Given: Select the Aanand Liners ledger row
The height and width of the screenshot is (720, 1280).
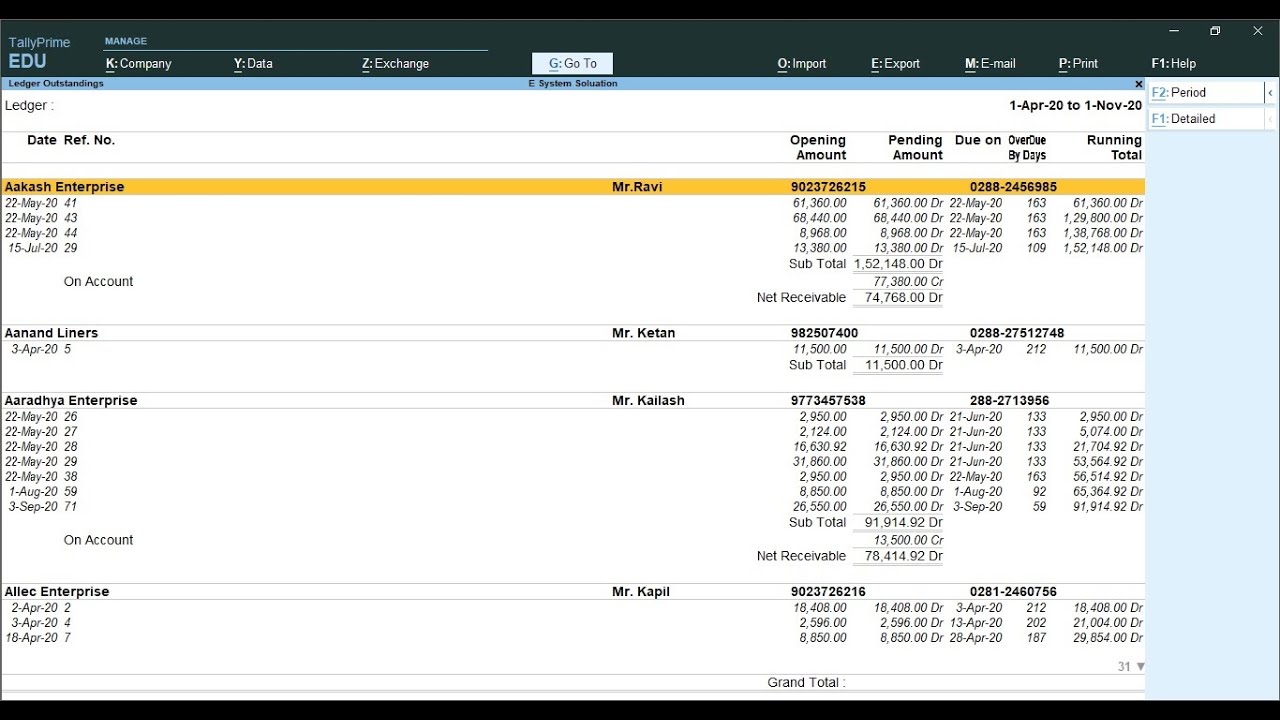Looking at the screenshot, I should coord(573,333).
